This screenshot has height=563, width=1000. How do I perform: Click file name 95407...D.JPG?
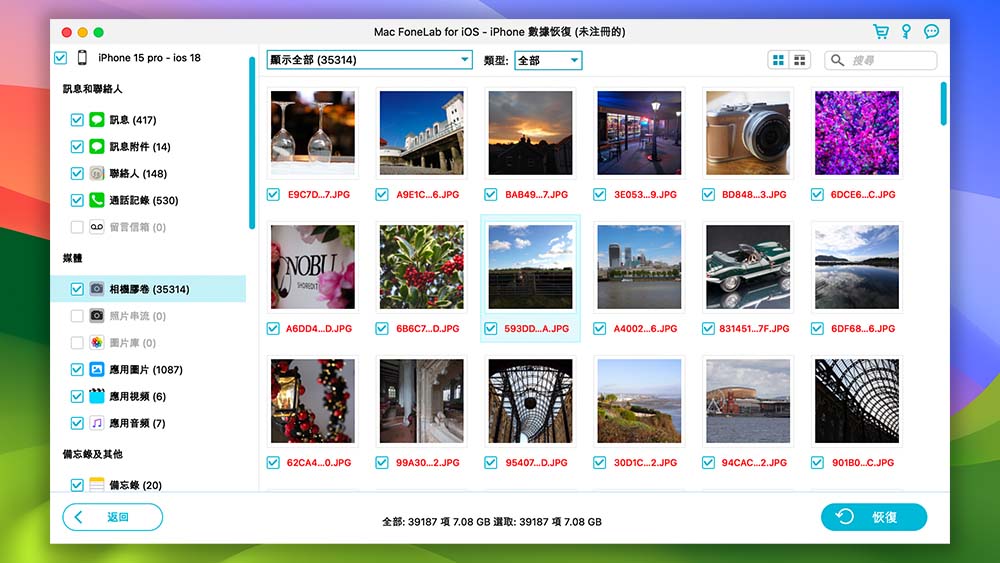tap(536, 462)
